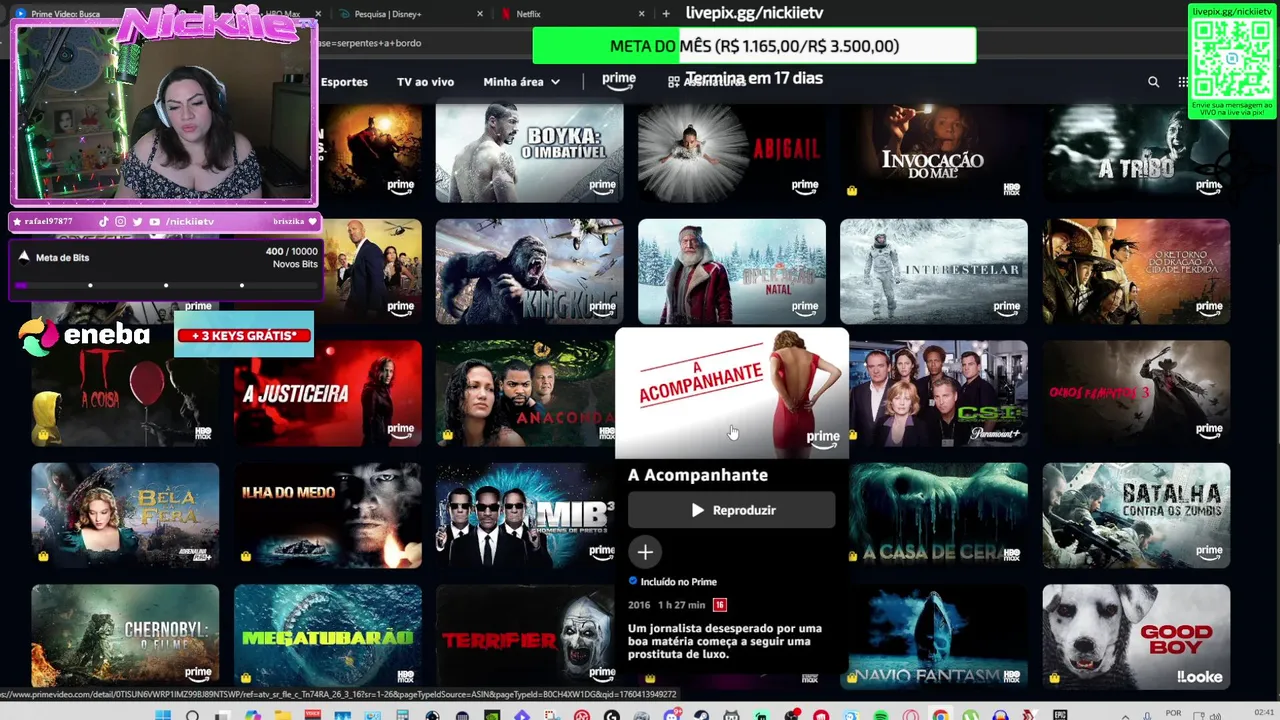Open the Cidade Perdida dragon movie poster
The height and width of the screenshot is (720, 1280).
click(1136, 271)
